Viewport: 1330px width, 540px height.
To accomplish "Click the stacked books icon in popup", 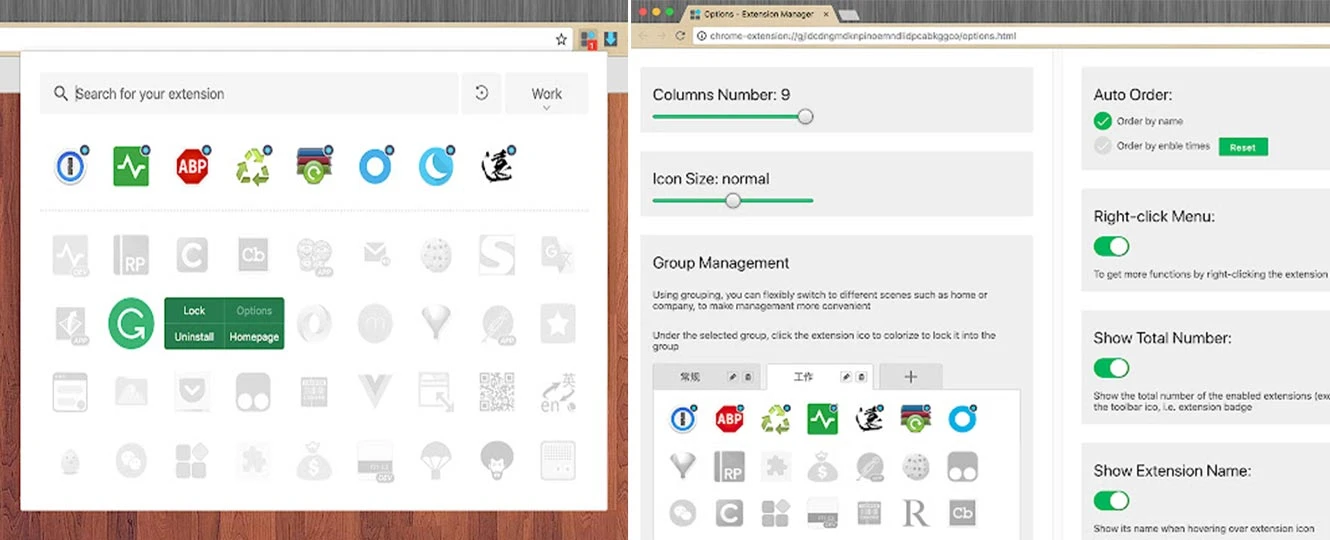I will click(314, 166).
